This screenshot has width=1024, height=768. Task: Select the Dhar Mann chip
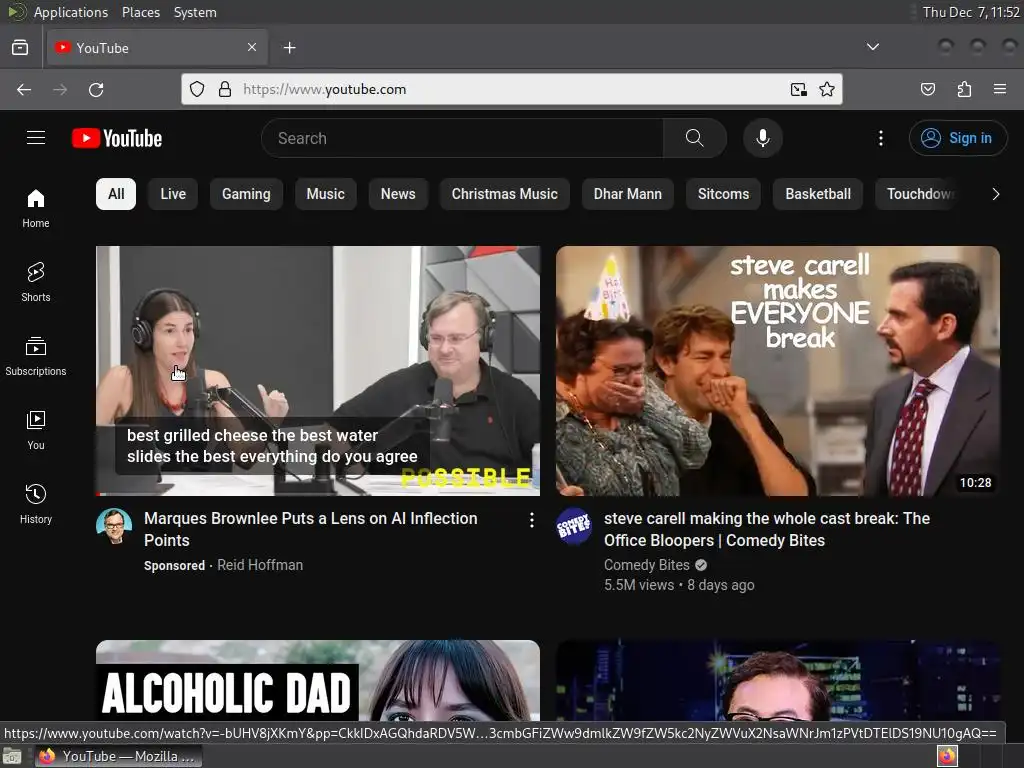click(x=628, y=194)
